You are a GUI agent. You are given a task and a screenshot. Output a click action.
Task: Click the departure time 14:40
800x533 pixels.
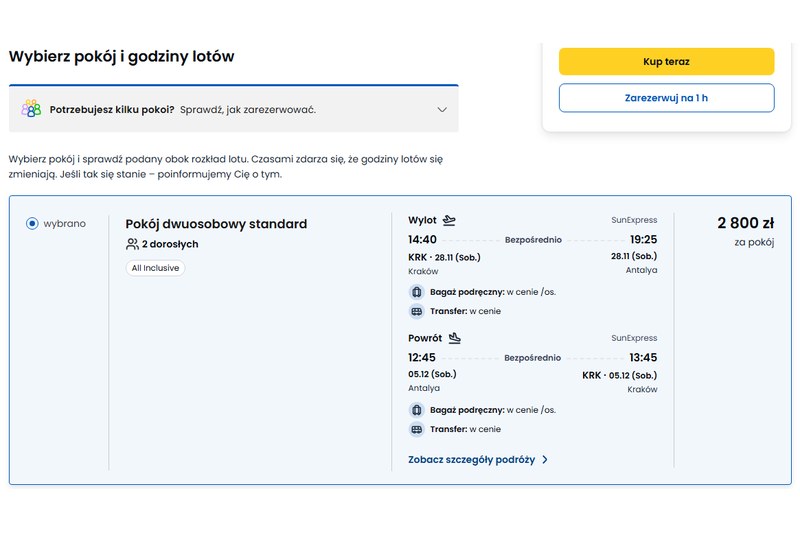pyautogui.click(x=422, y=240)
